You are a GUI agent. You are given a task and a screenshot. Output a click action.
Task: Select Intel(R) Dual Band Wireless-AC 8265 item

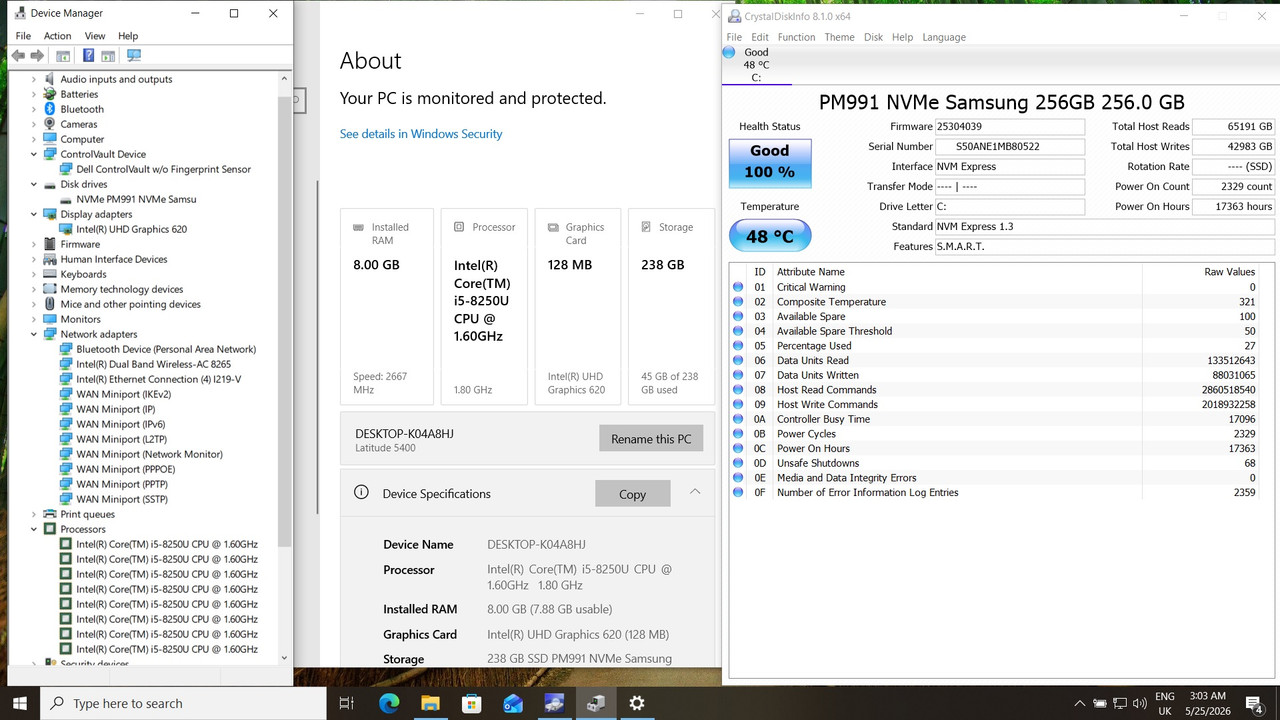coord(153,364)
